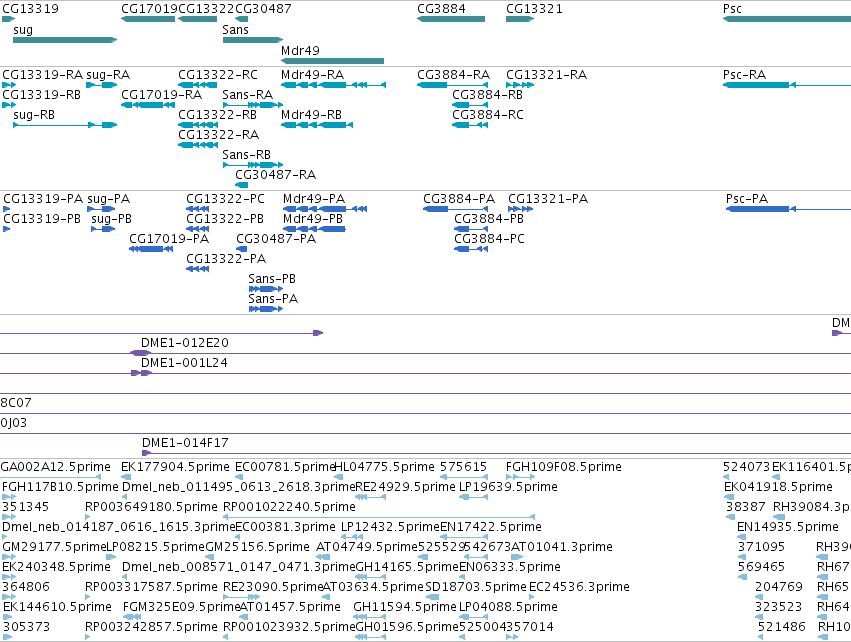Click EST label EK177904.5prime

click(x=175, y=467)
